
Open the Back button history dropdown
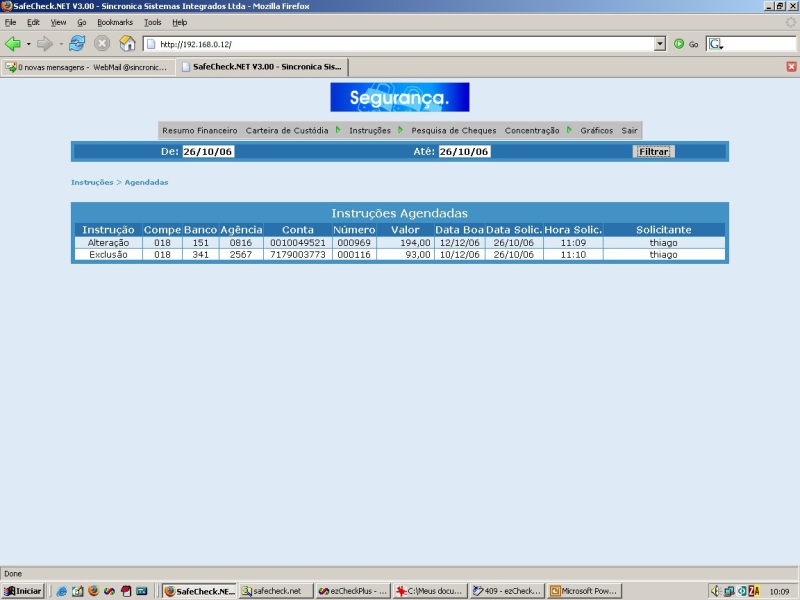coord(29,44)
